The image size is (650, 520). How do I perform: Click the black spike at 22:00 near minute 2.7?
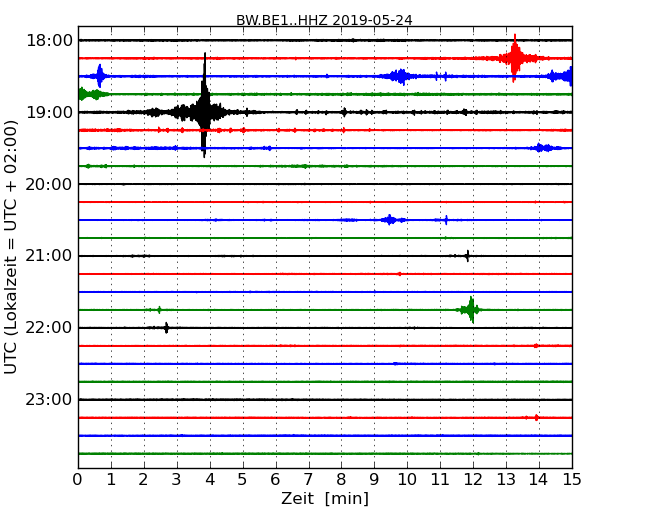click(x=166, y=328)
